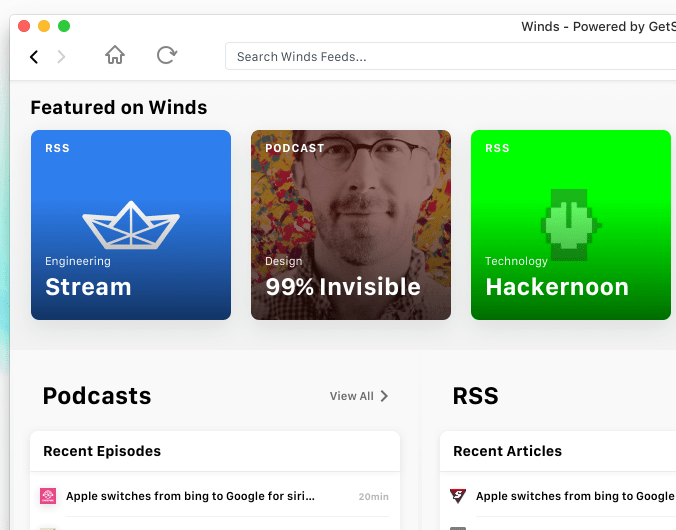676x530 pixels.
Task: Click the Recent Articles heading
Action: coord(507,451)
